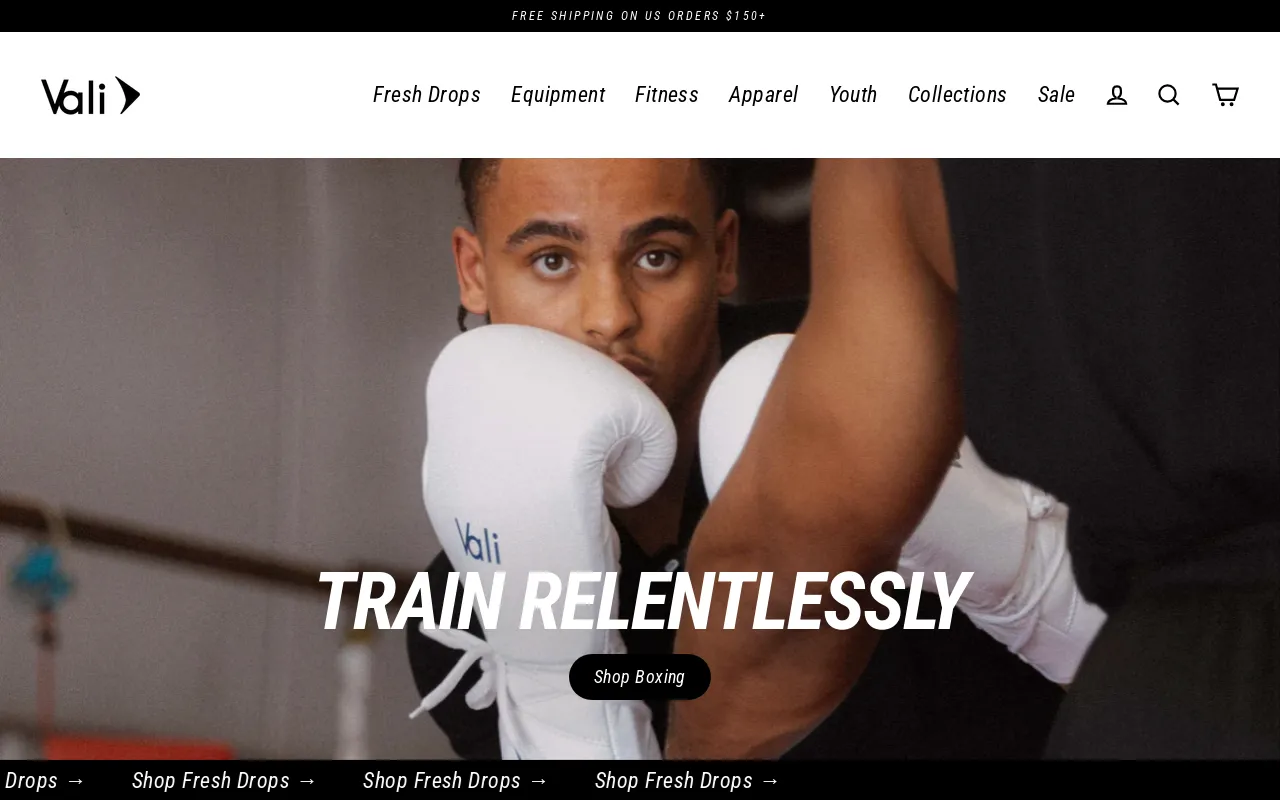Click the free shipping announcement bar
Image resolution: width=1280 pixels, height=800 pixels.
(640, 16)
